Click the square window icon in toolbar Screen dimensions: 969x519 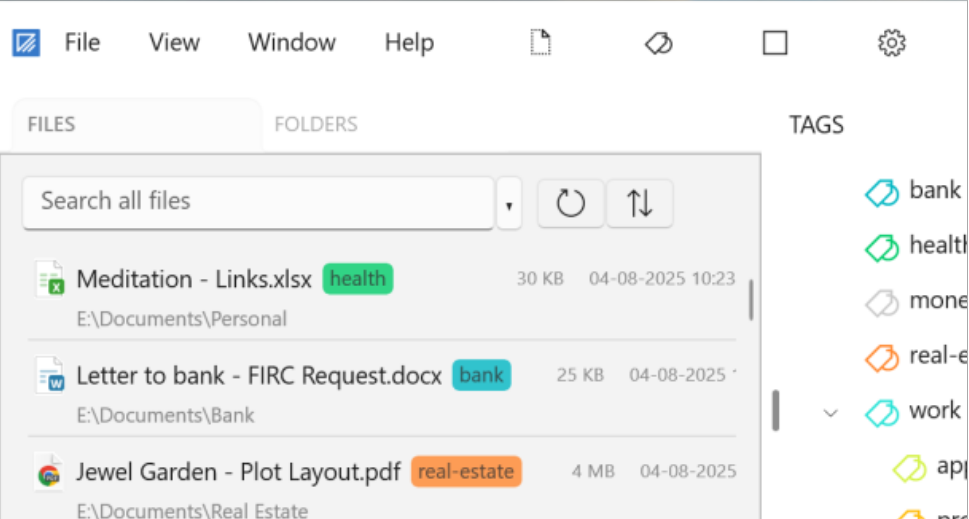point(775,43)
